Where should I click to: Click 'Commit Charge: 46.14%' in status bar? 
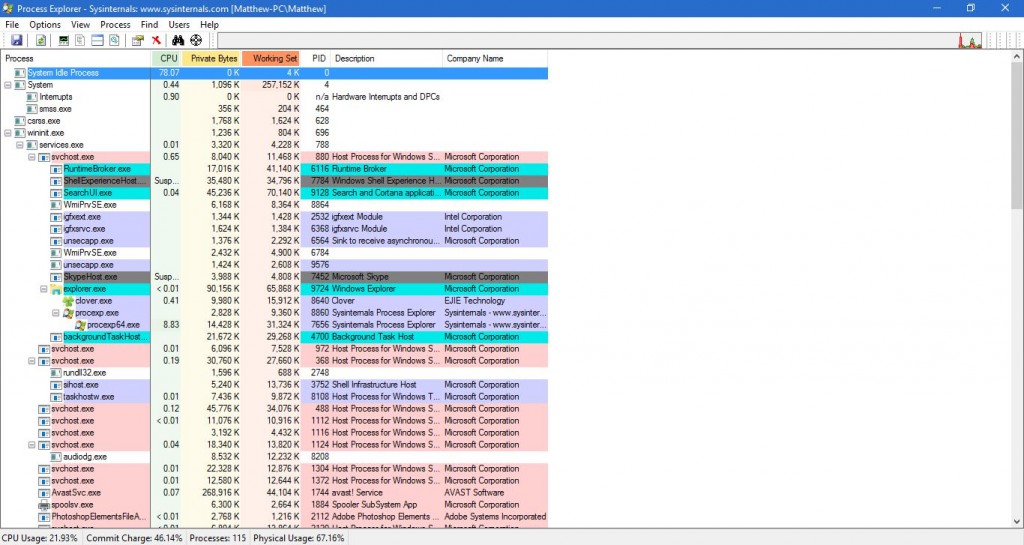click(x=135, y=538)
